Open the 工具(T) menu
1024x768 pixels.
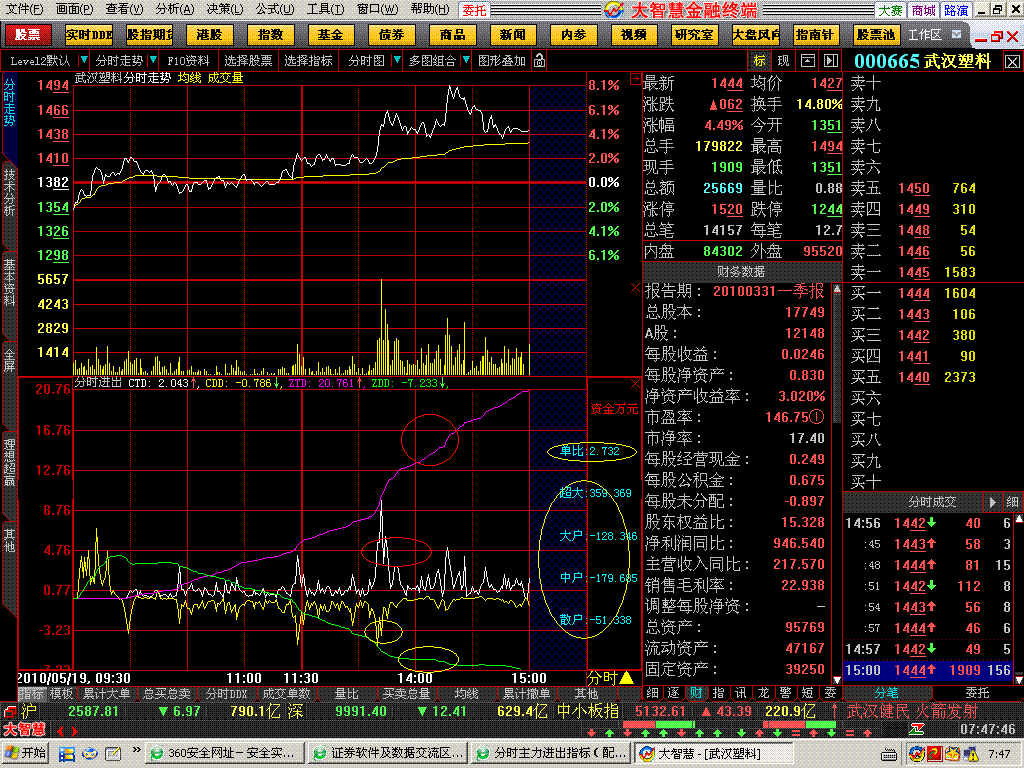(325, 9)
